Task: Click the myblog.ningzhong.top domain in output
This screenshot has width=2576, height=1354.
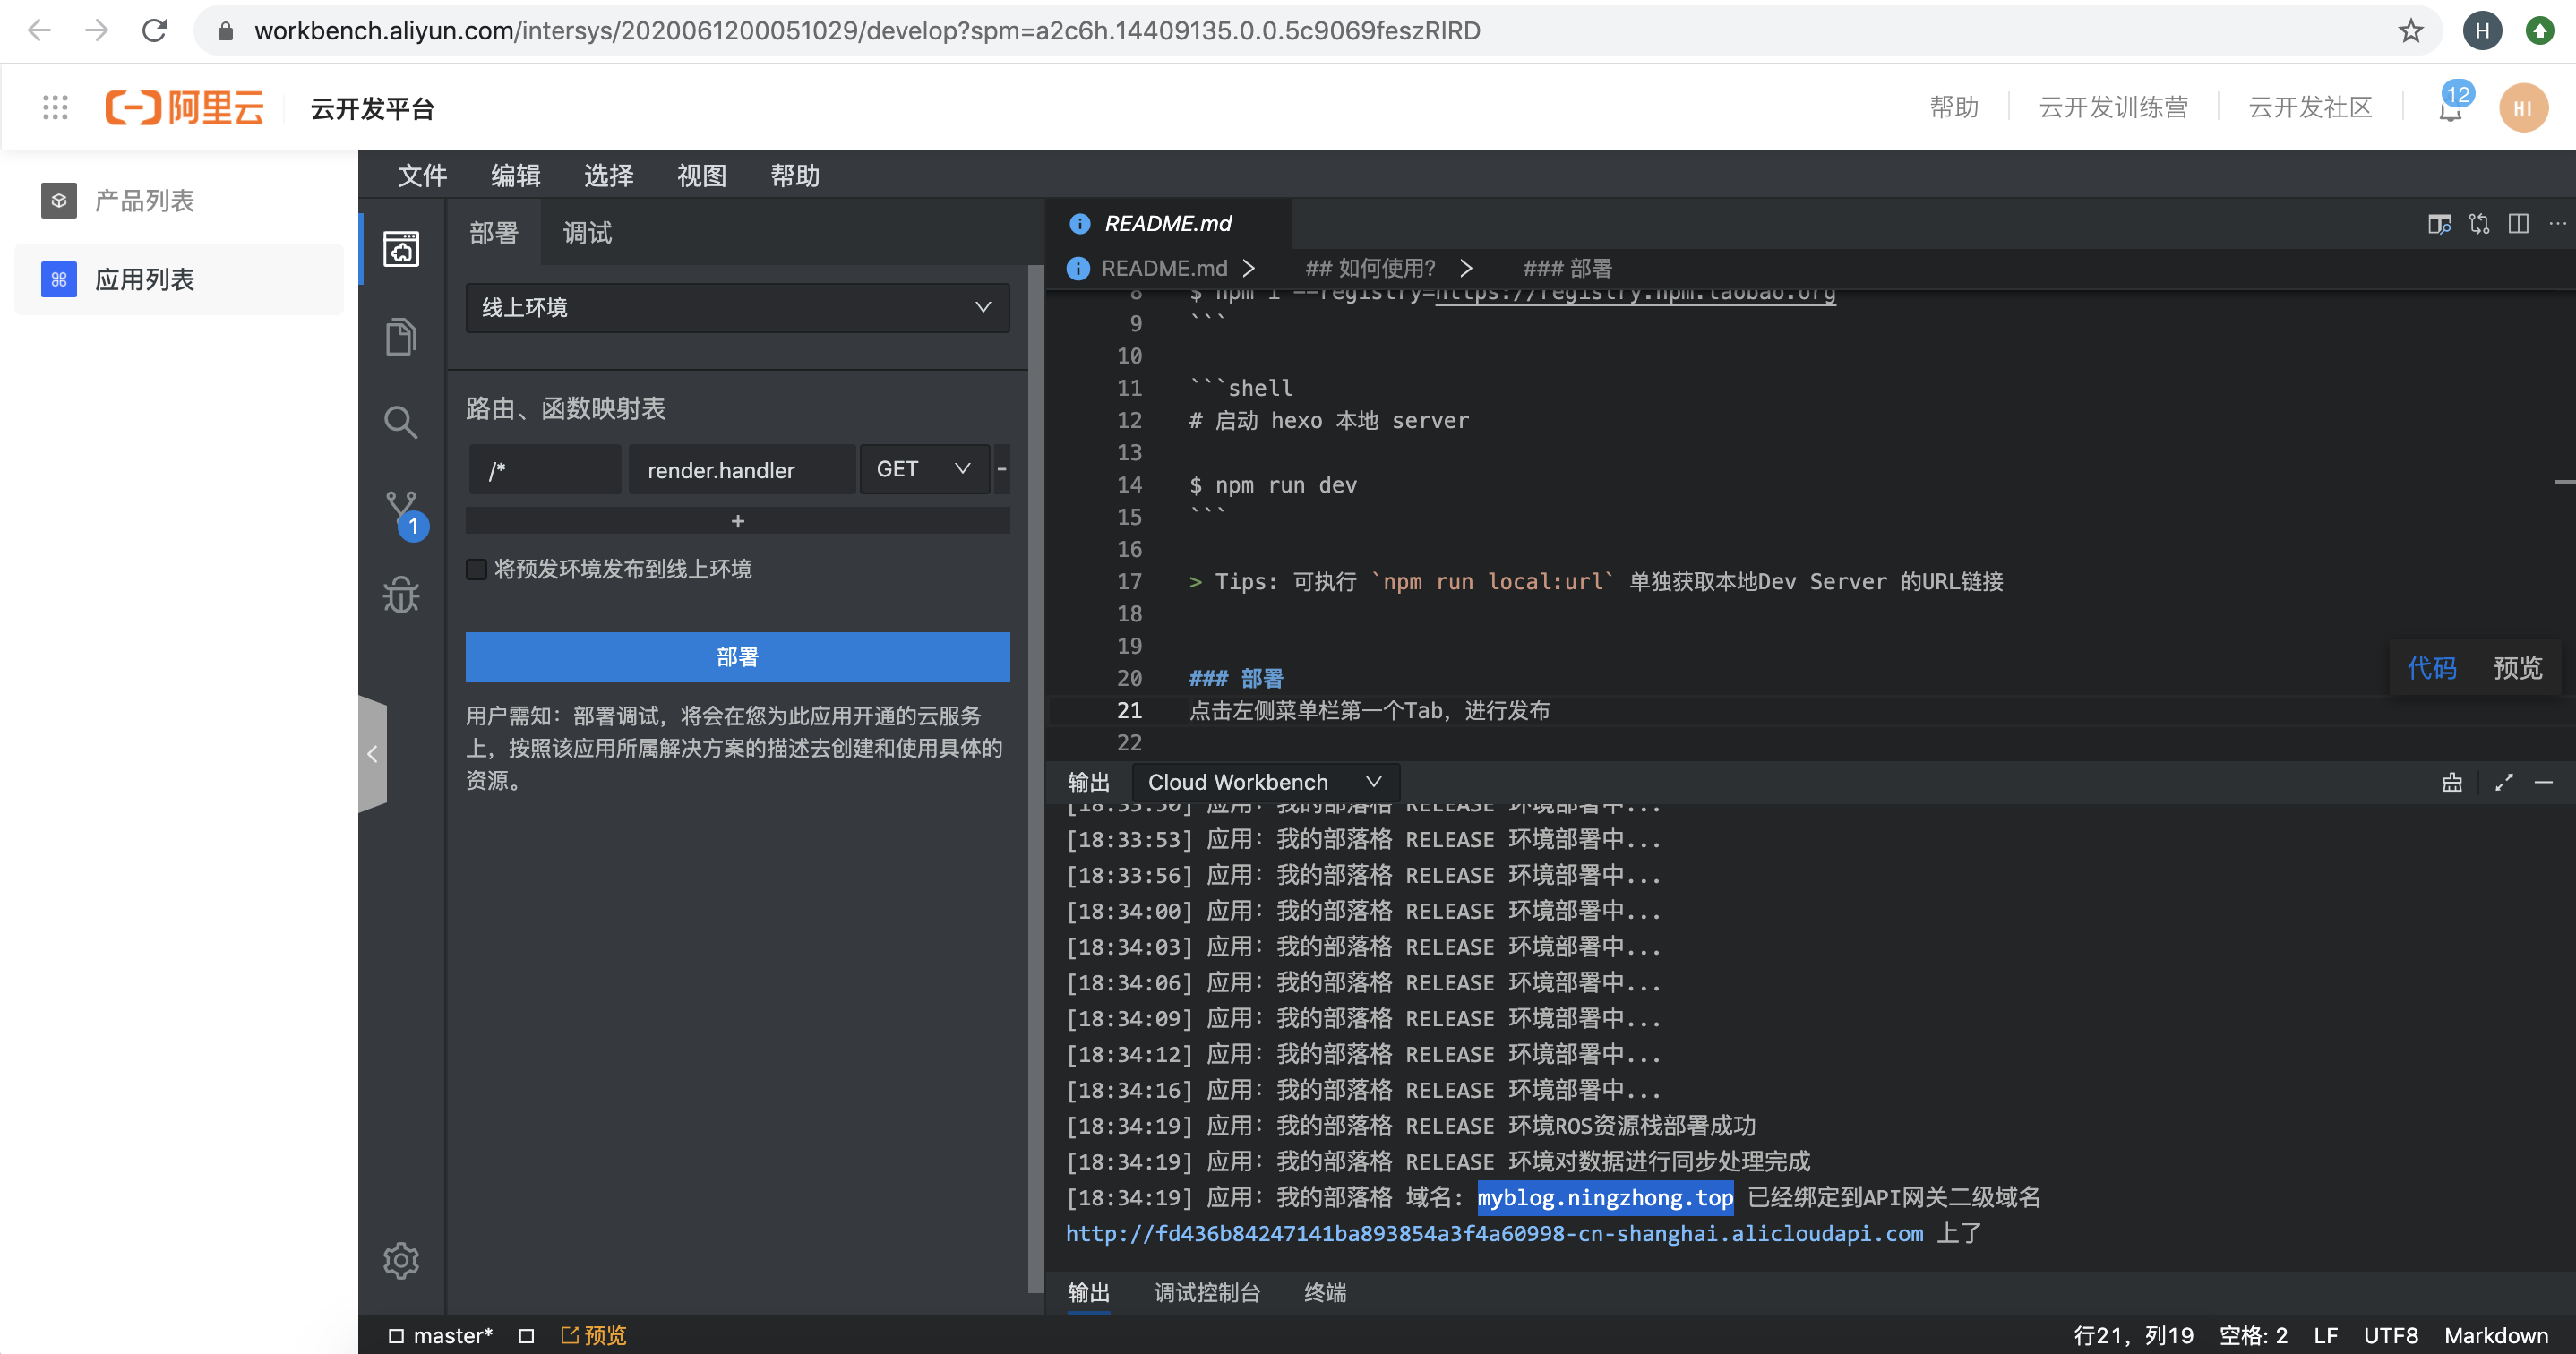Action: point(1605,1197)
